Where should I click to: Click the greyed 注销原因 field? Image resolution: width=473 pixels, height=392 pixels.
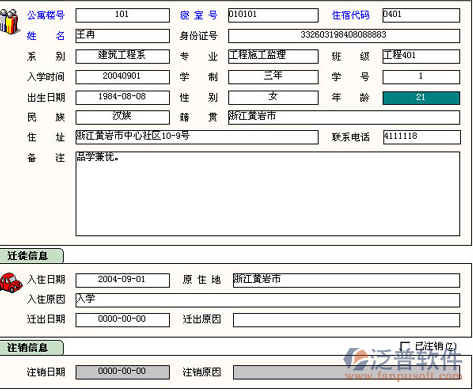[346, 372]
